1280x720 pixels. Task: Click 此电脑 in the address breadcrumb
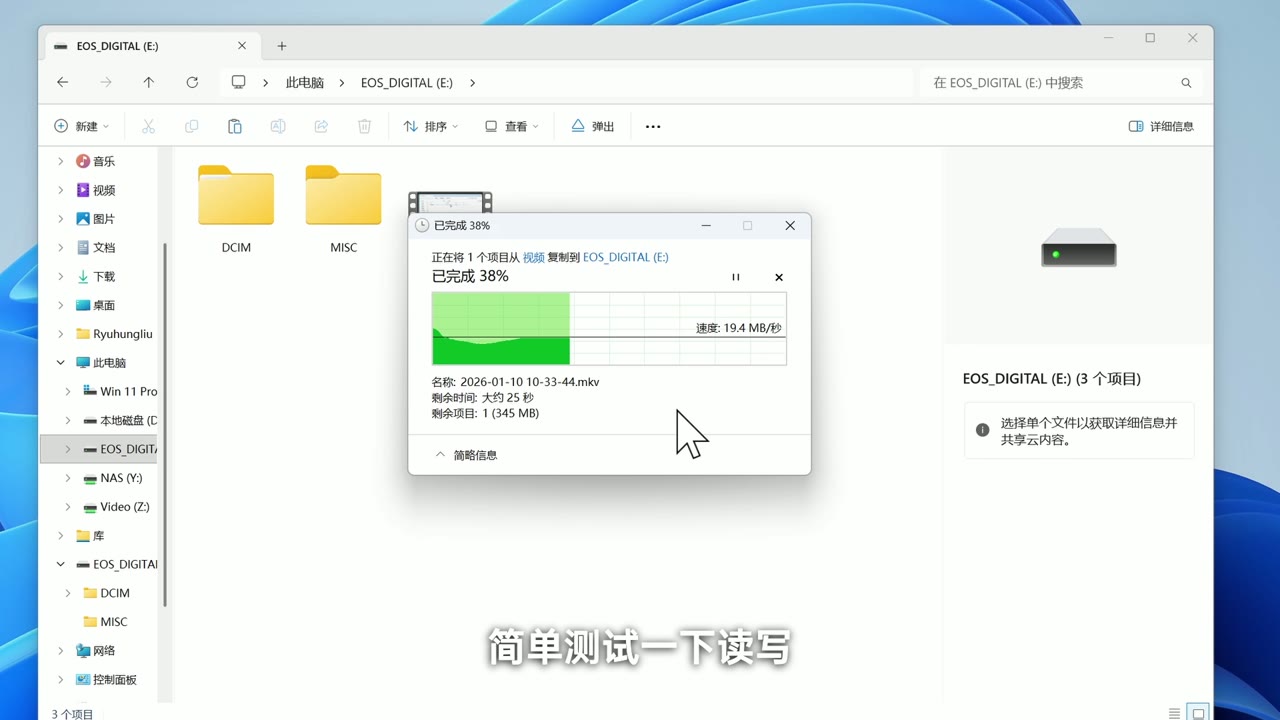point(305,83)
